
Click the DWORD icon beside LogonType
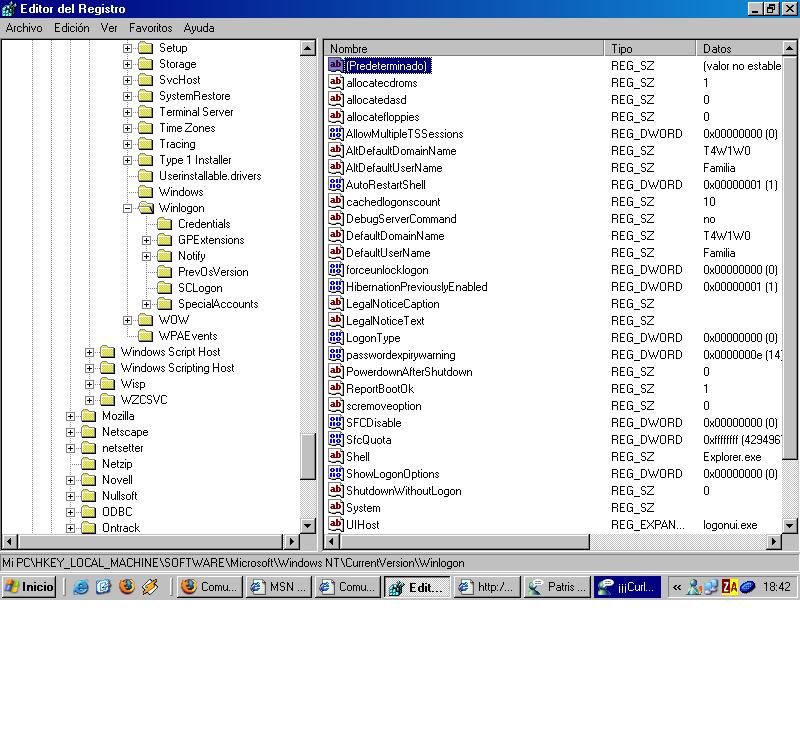tap(336, 338)
